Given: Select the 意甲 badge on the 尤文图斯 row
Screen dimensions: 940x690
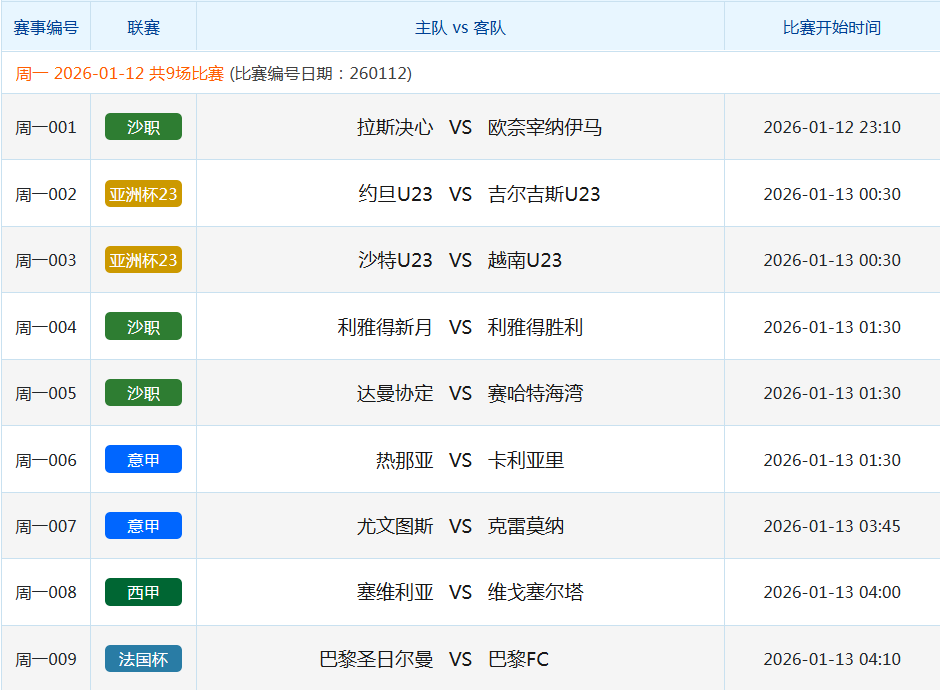Looking at the screenshot, I should [143, 525].
